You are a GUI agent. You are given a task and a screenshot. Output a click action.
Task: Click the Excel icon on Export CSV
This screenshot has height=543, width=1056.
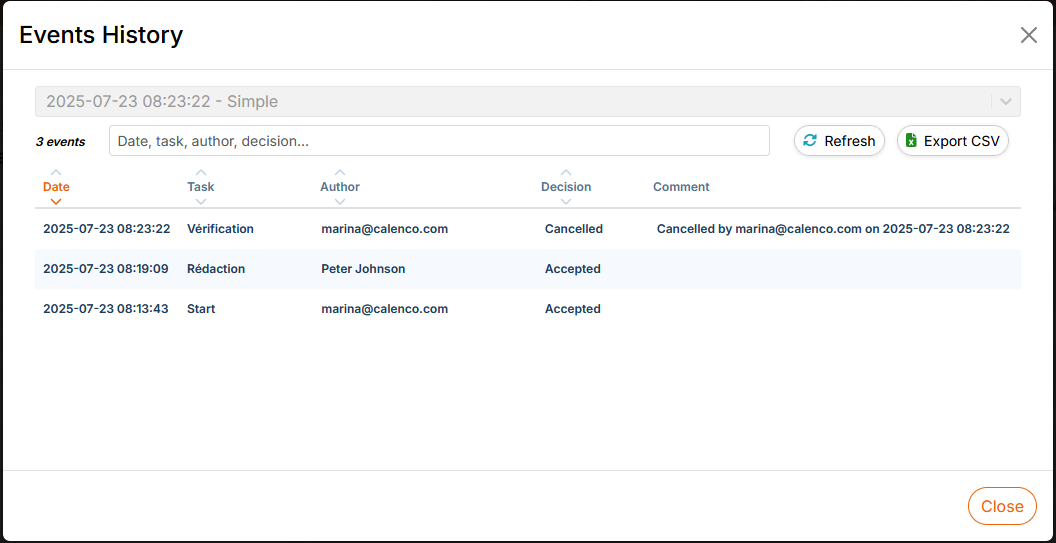911,141
